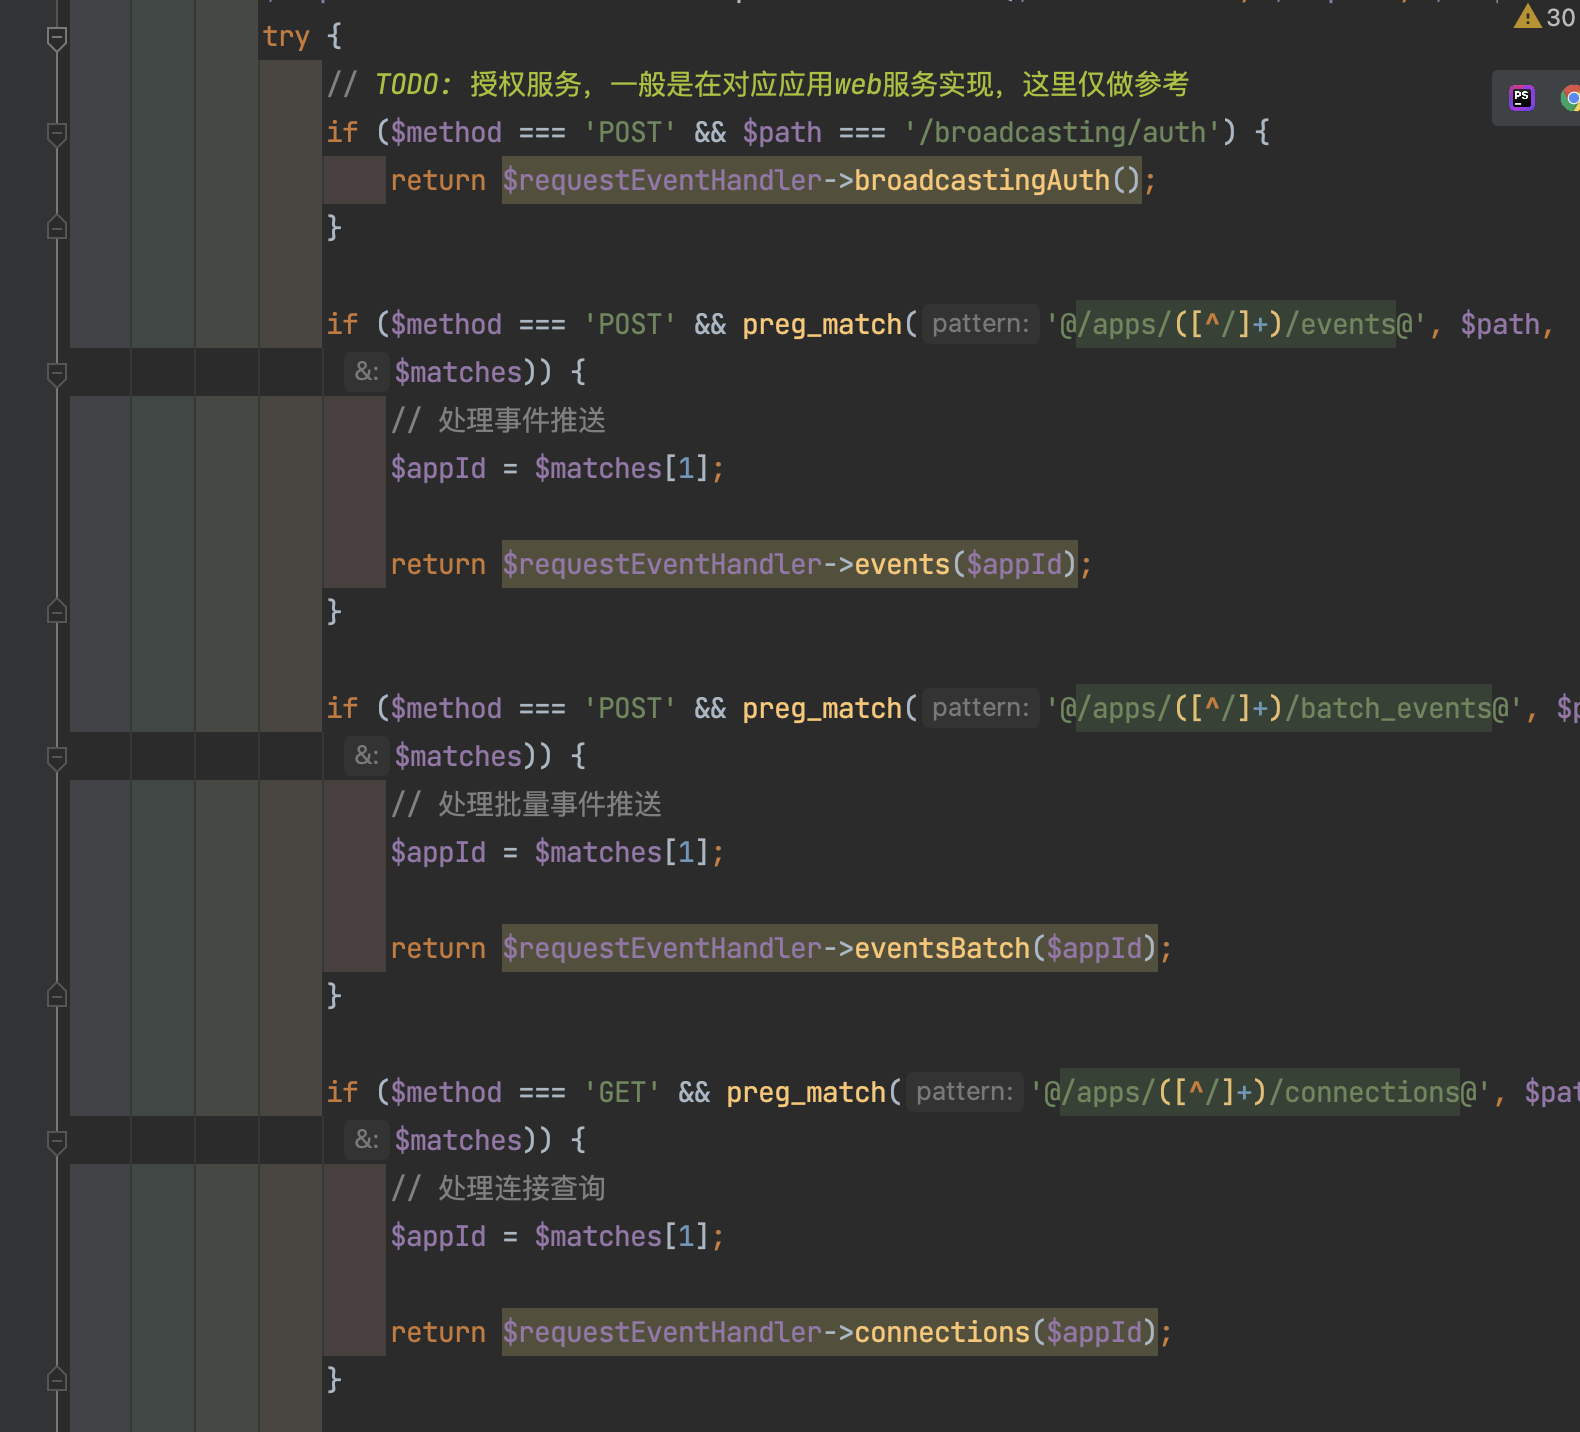Click the $path variable in broadcasting condition
1580x1432 pixels.
pos(782,132)
